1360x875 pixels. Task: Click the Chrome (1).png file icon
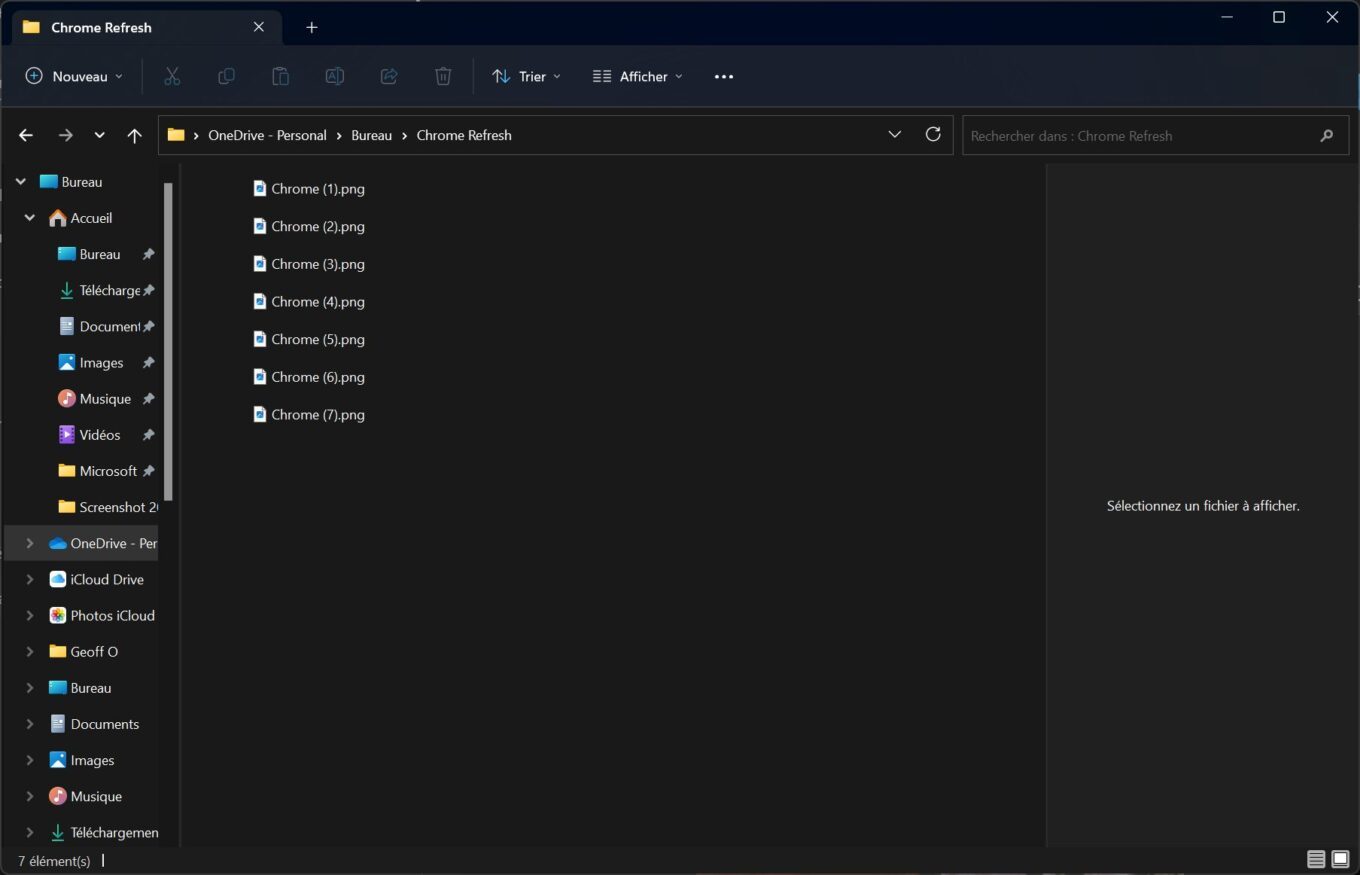coord(260,188)
